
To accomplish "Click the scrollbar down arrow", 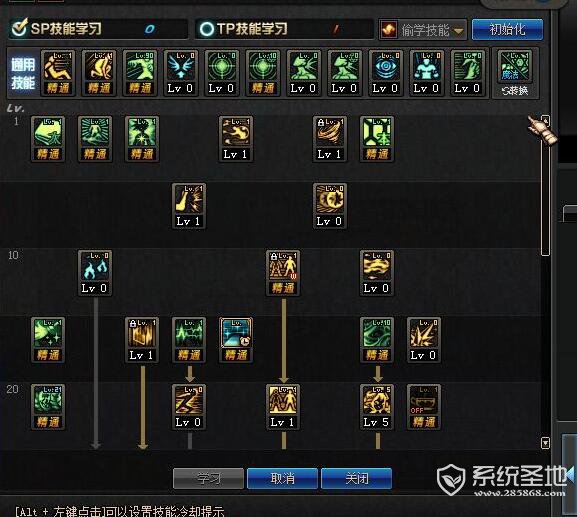I will [546, 443].
